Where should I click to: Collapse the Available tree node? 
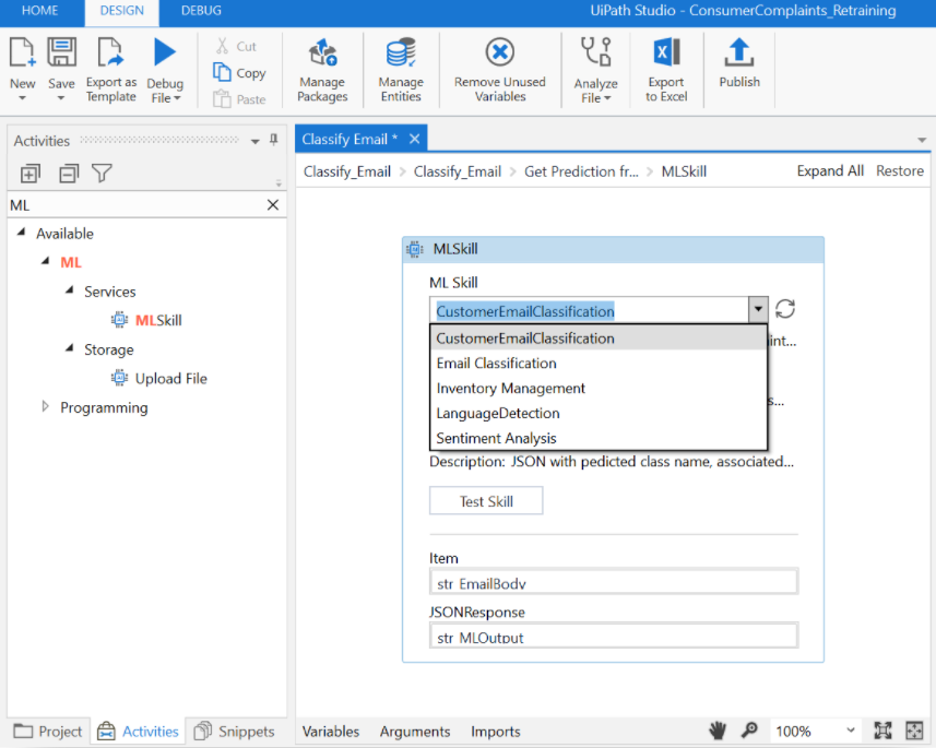21,232
